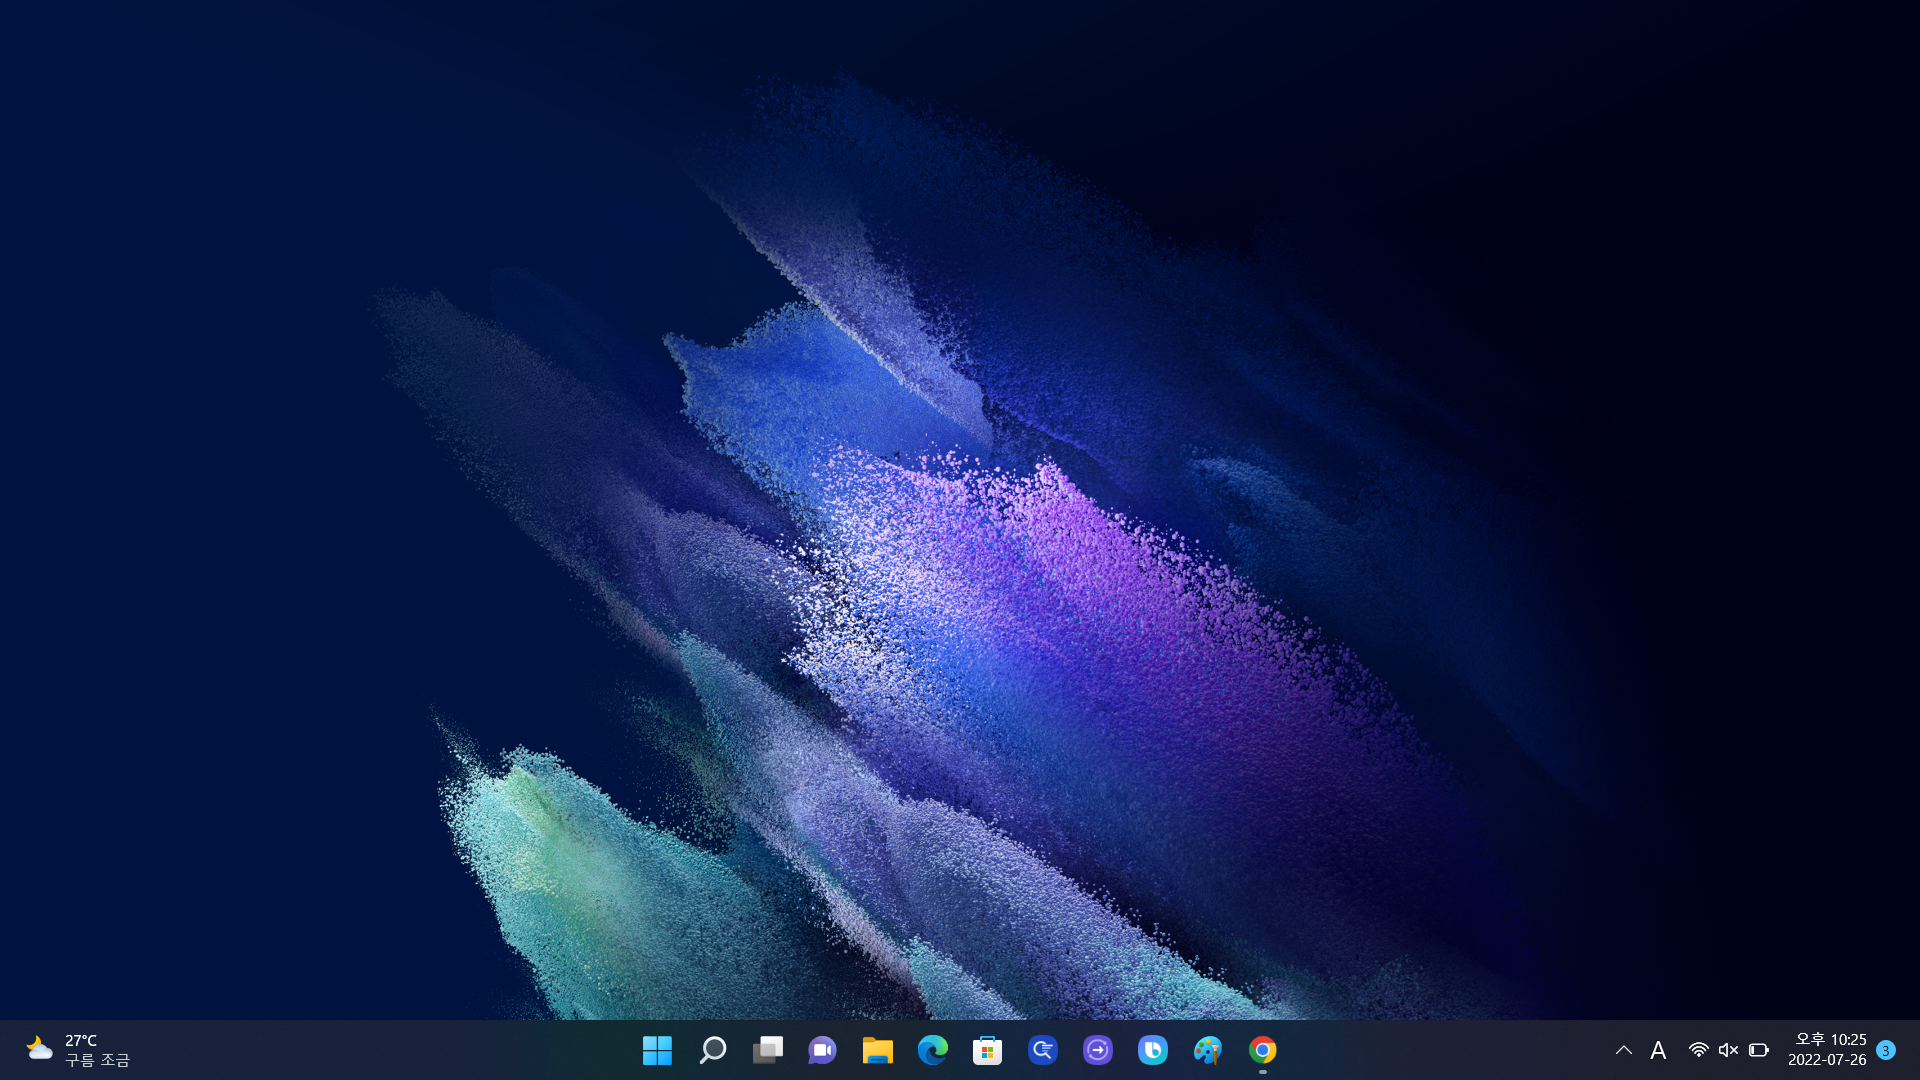Image resolution: width=1920 pixels, height=1080 pixels.
Task: Open Bixby app in taskbar
Action: point(1152,1050)
